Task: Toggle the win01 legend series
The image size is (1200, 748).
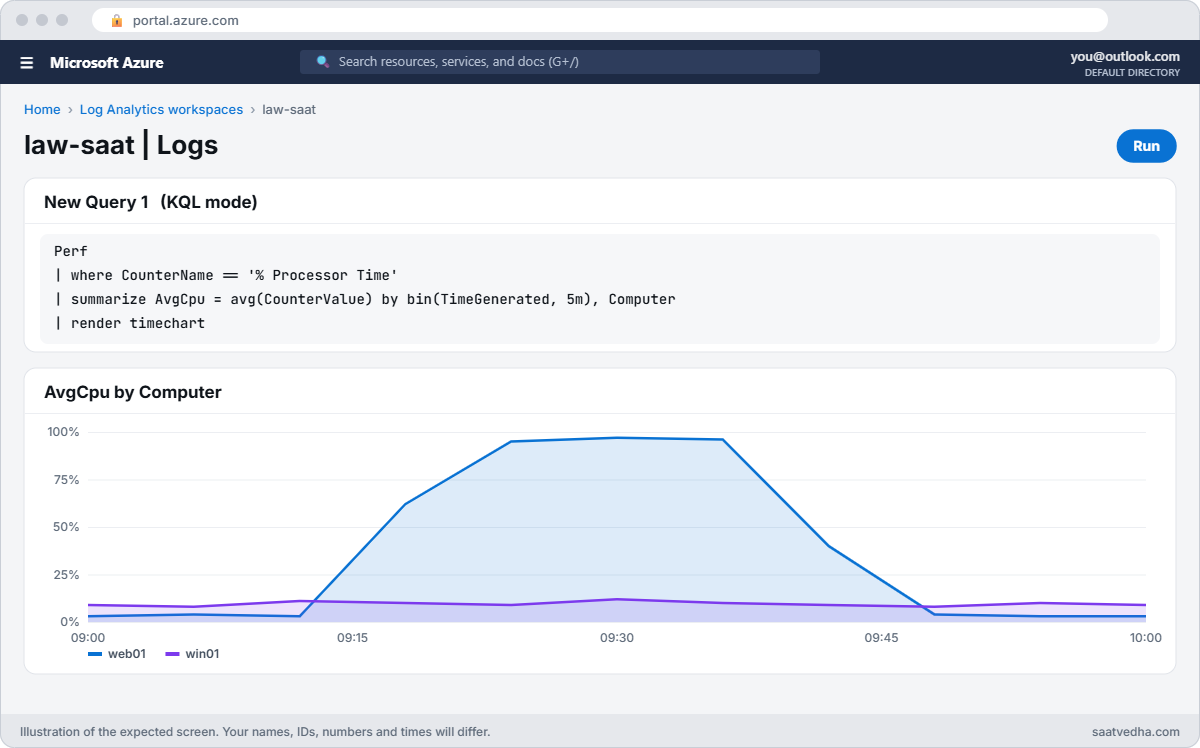Action: 192,654
